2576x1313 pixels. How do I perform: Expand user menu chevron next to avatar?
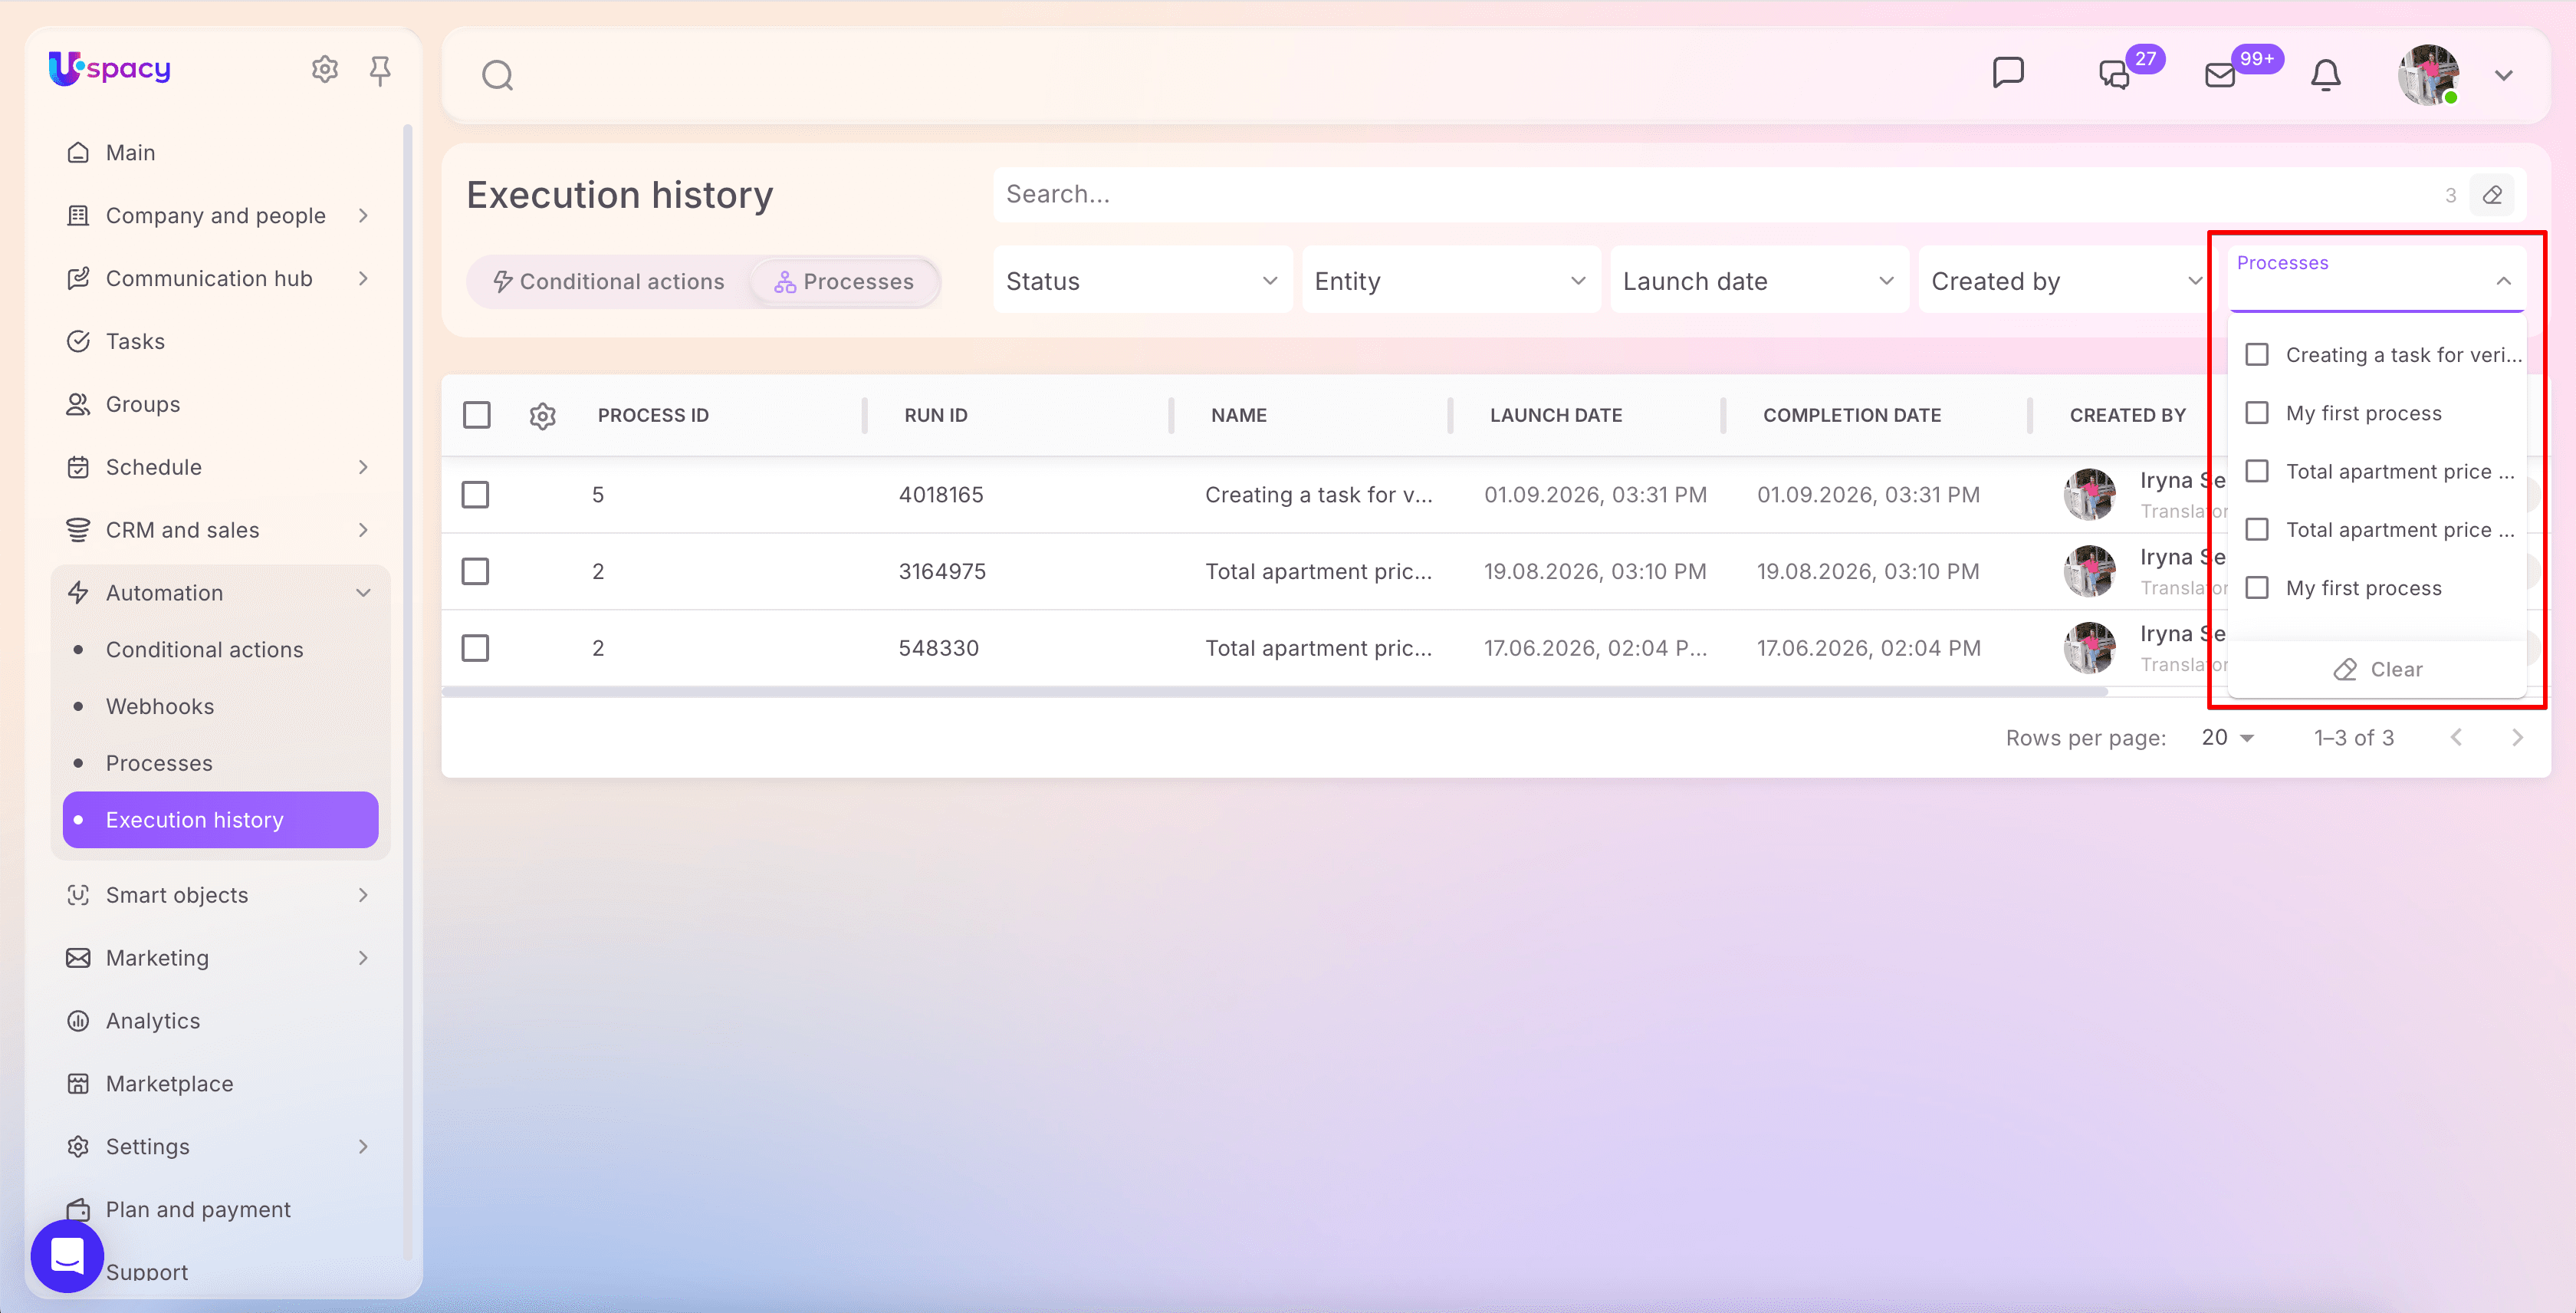(2503, 75)
